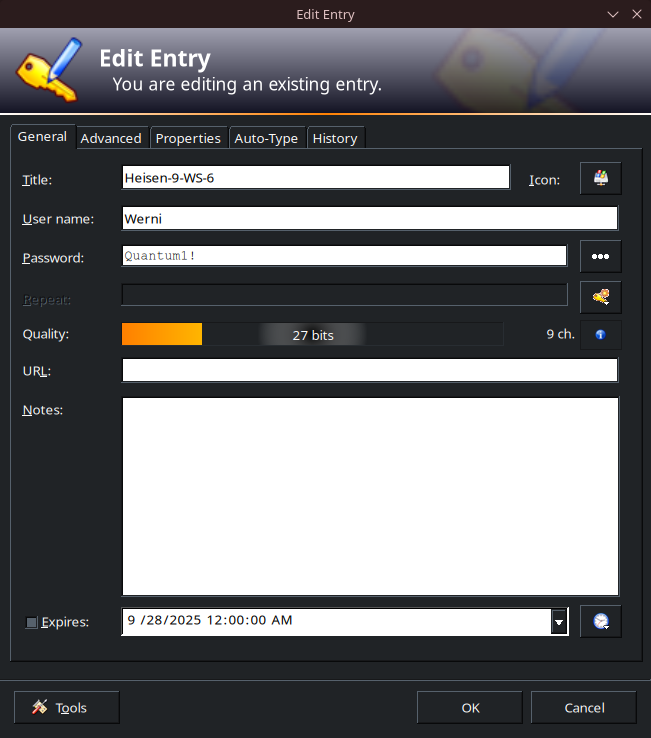Click the blue password quality info icon

(x=600, y=334)
